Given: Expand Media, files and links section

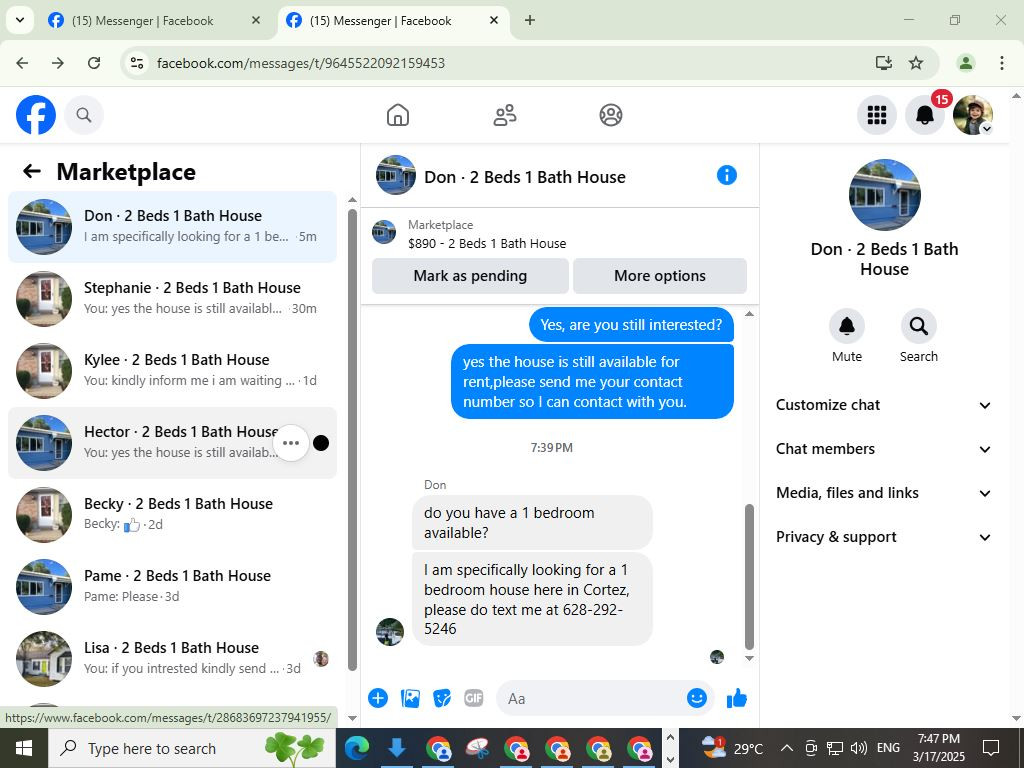Looking at the screenshot, I should coord(884,493).
